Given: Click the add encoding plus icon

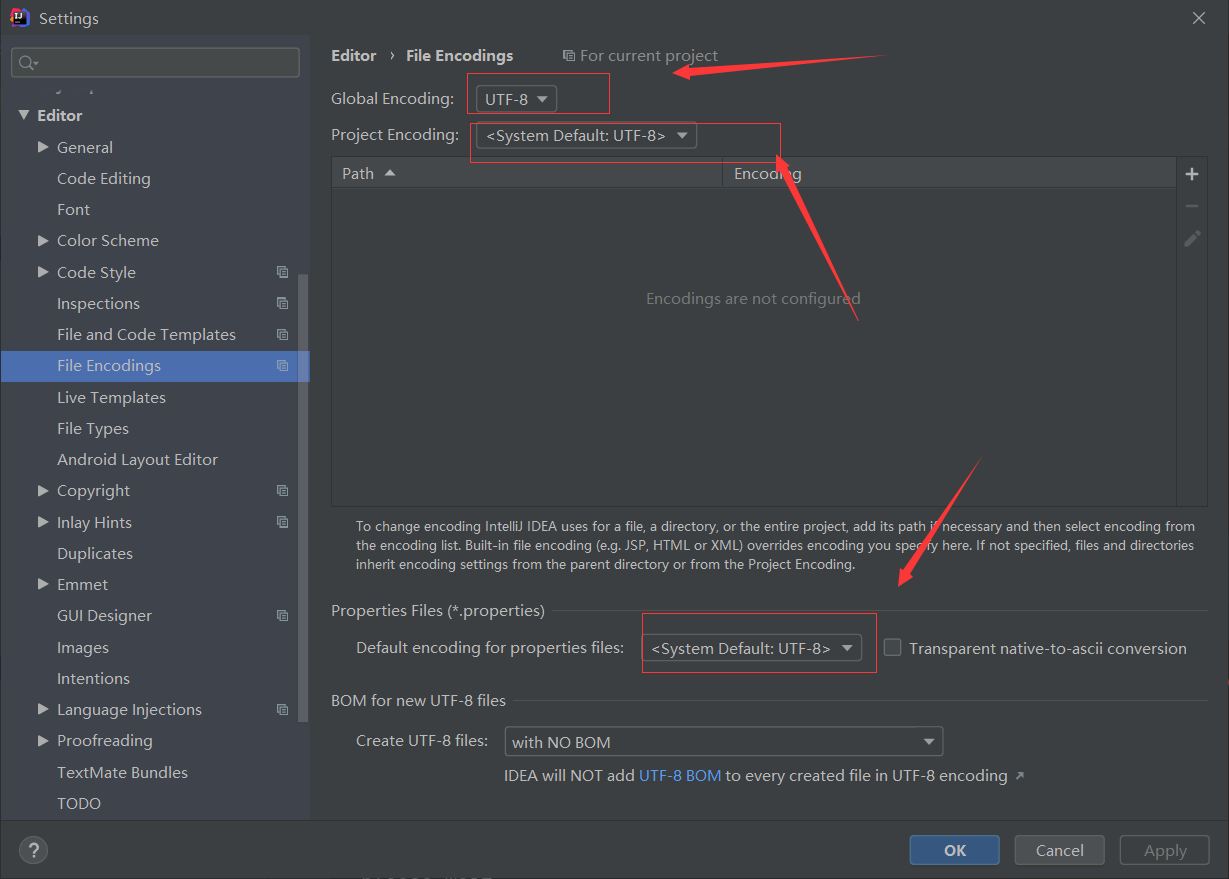Looking at the screenshot, I should [x=1191, y=174].
